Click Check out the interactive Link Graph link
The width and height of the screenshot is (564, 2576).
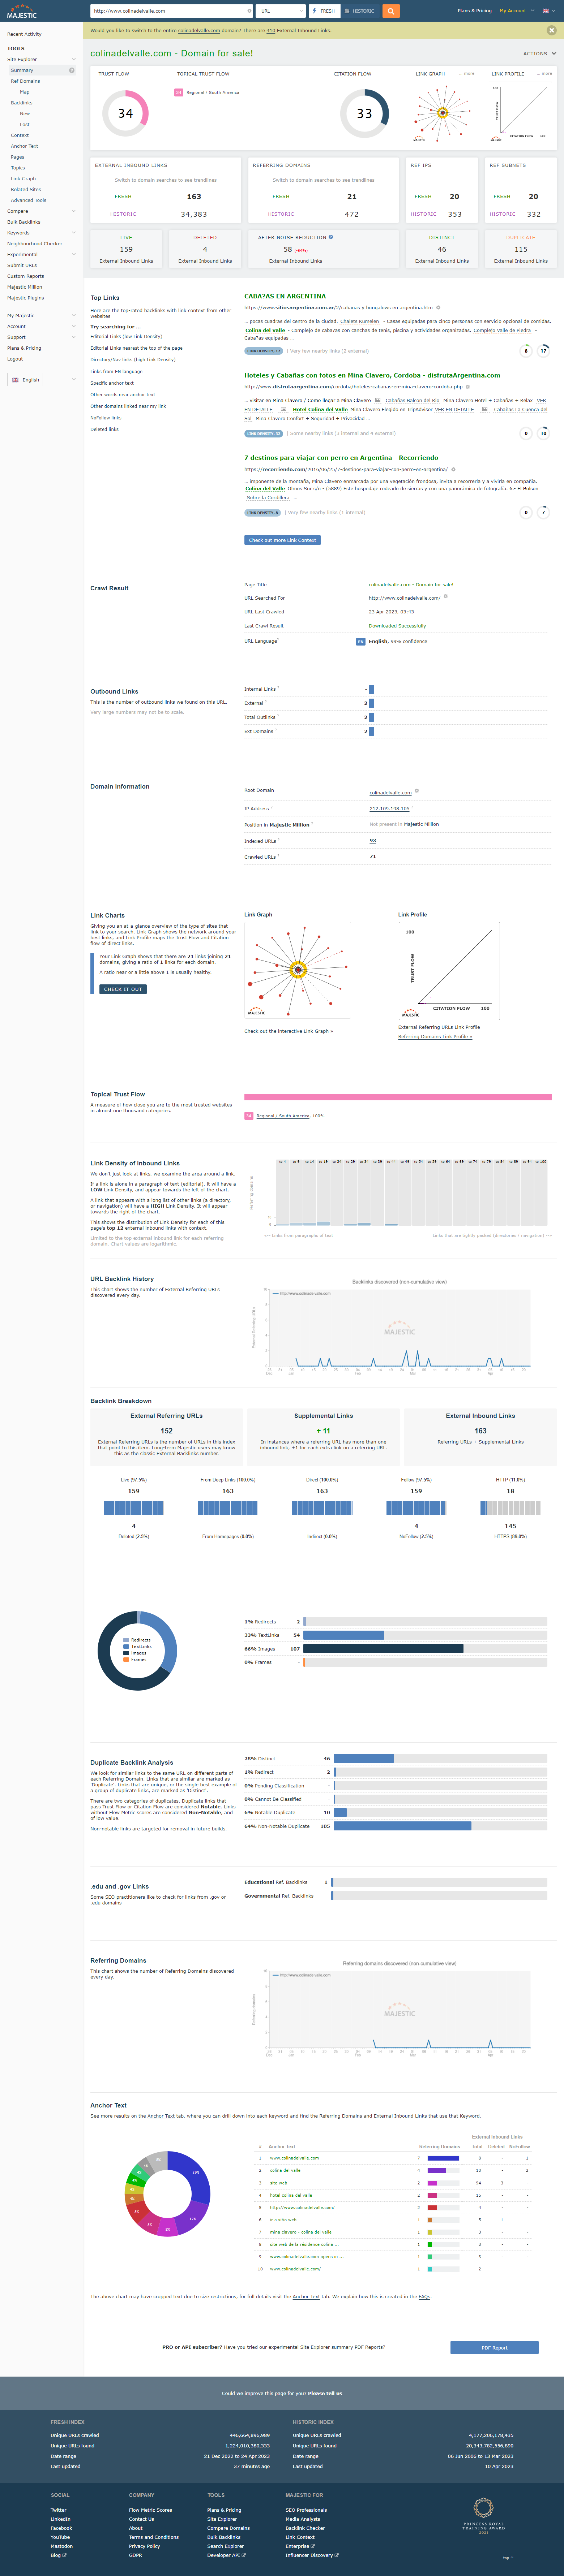tap(289, 1031)
